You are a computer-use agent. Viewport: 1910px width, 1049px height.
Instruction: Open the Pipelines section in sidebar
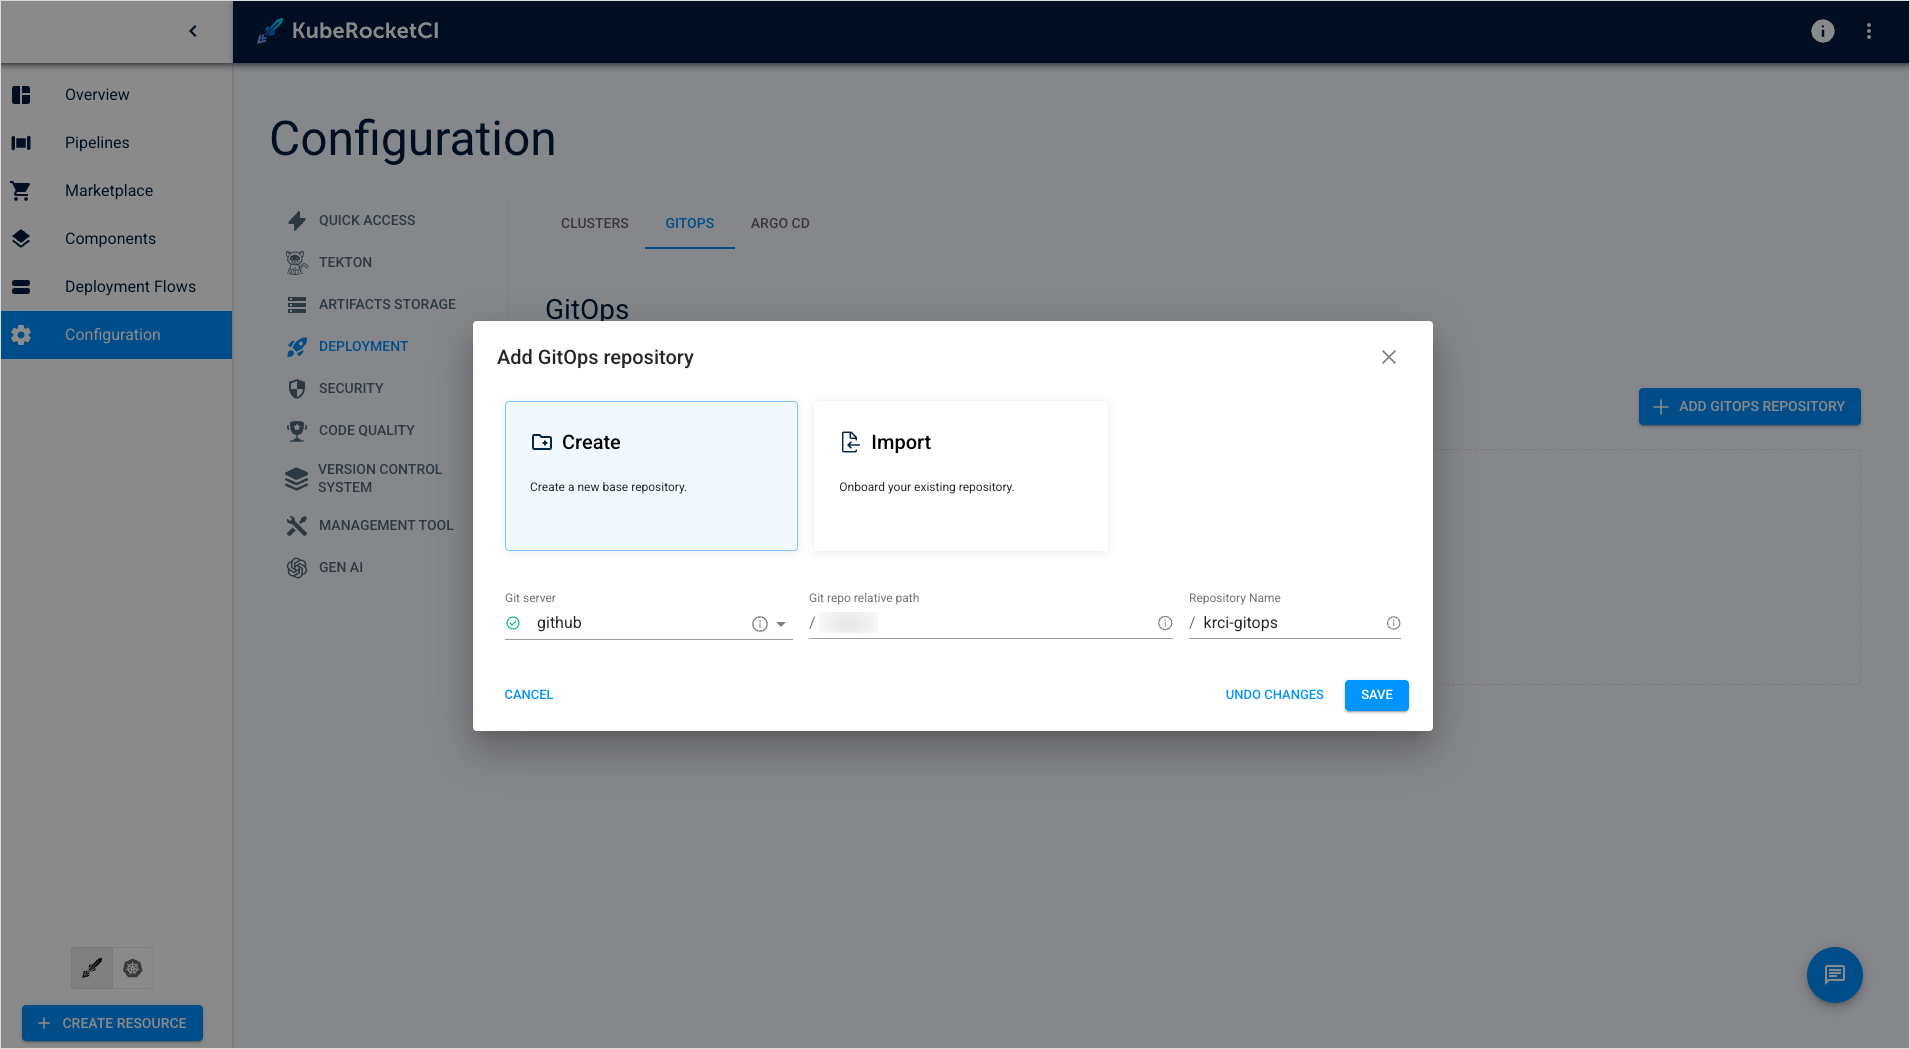click(97, 142)
